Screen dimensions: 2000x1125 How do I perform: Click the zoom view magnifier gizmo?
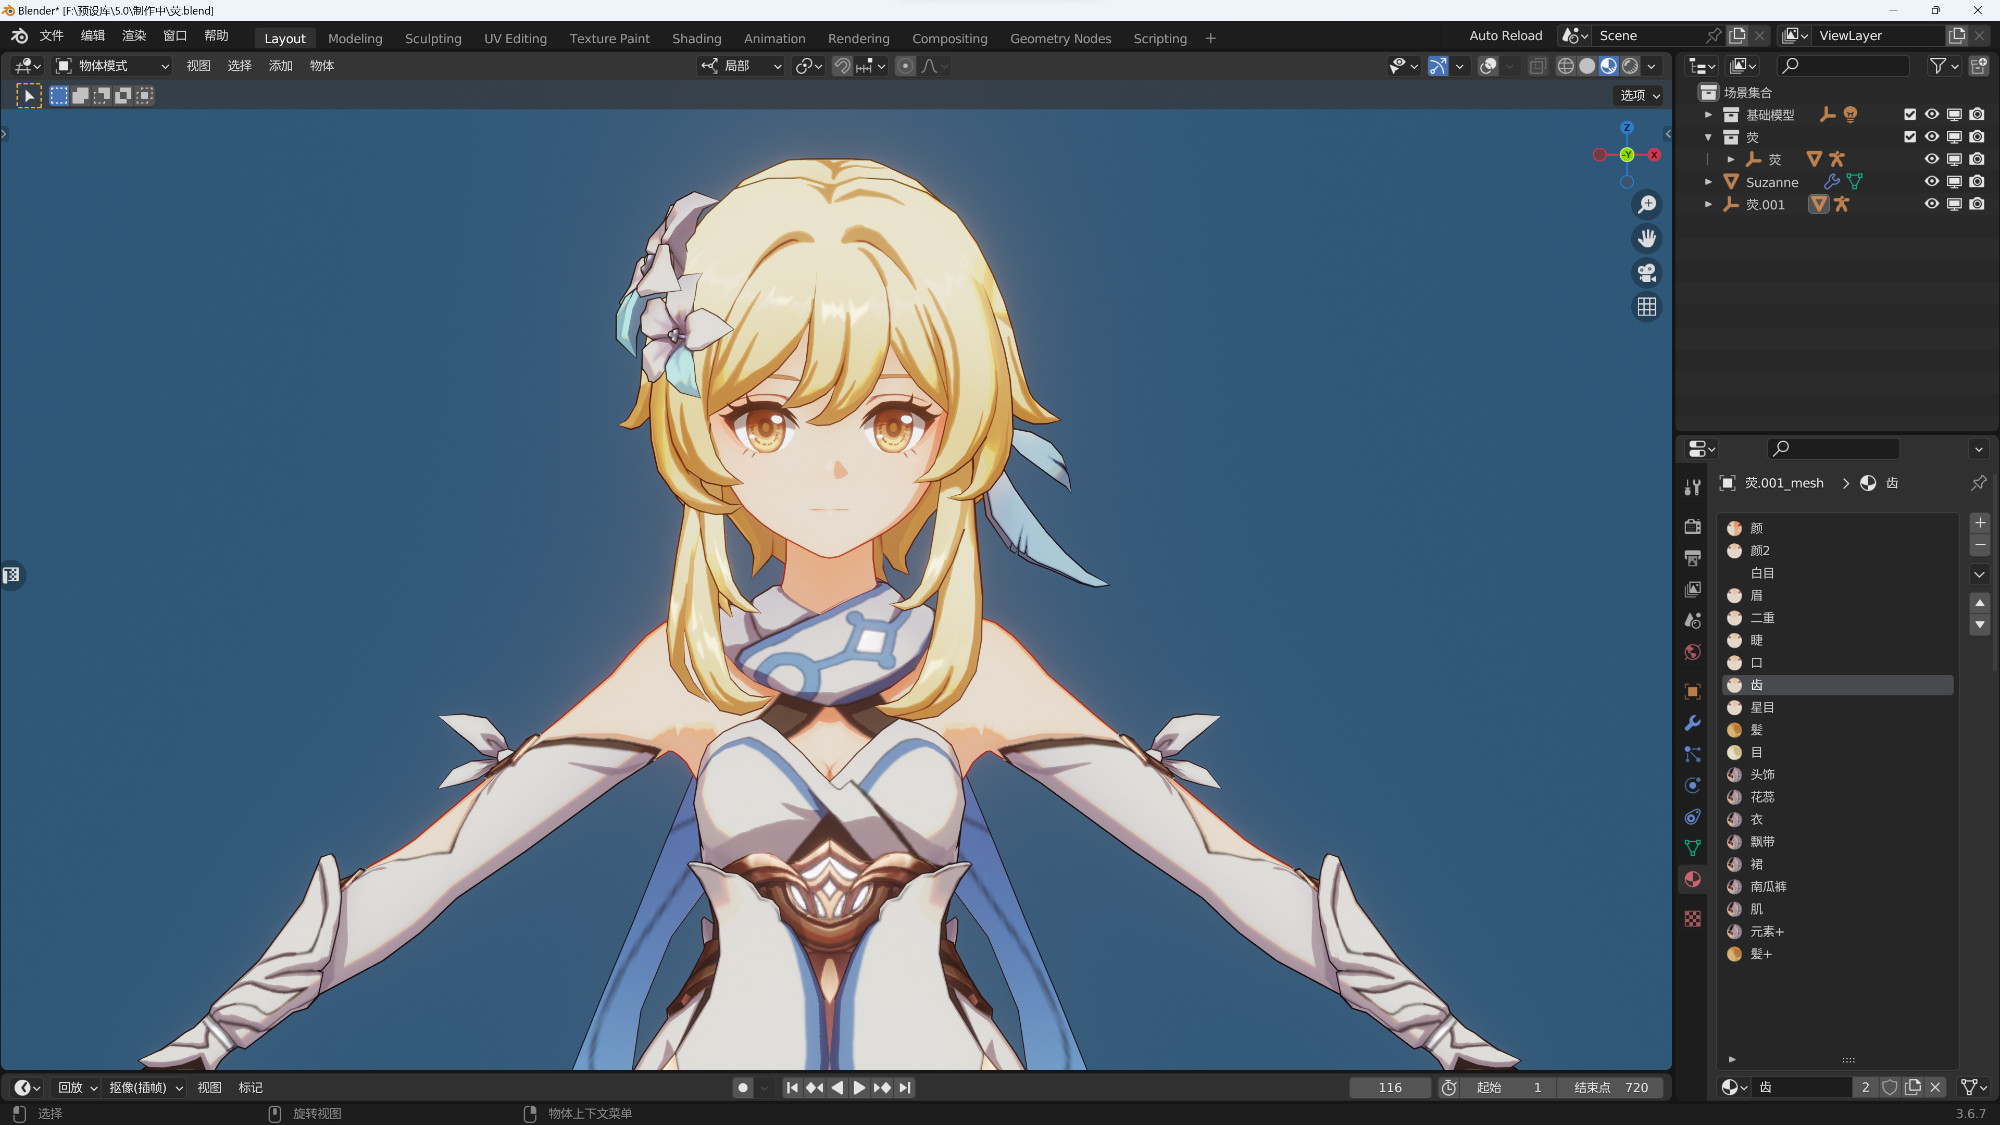pos(1646,205)
